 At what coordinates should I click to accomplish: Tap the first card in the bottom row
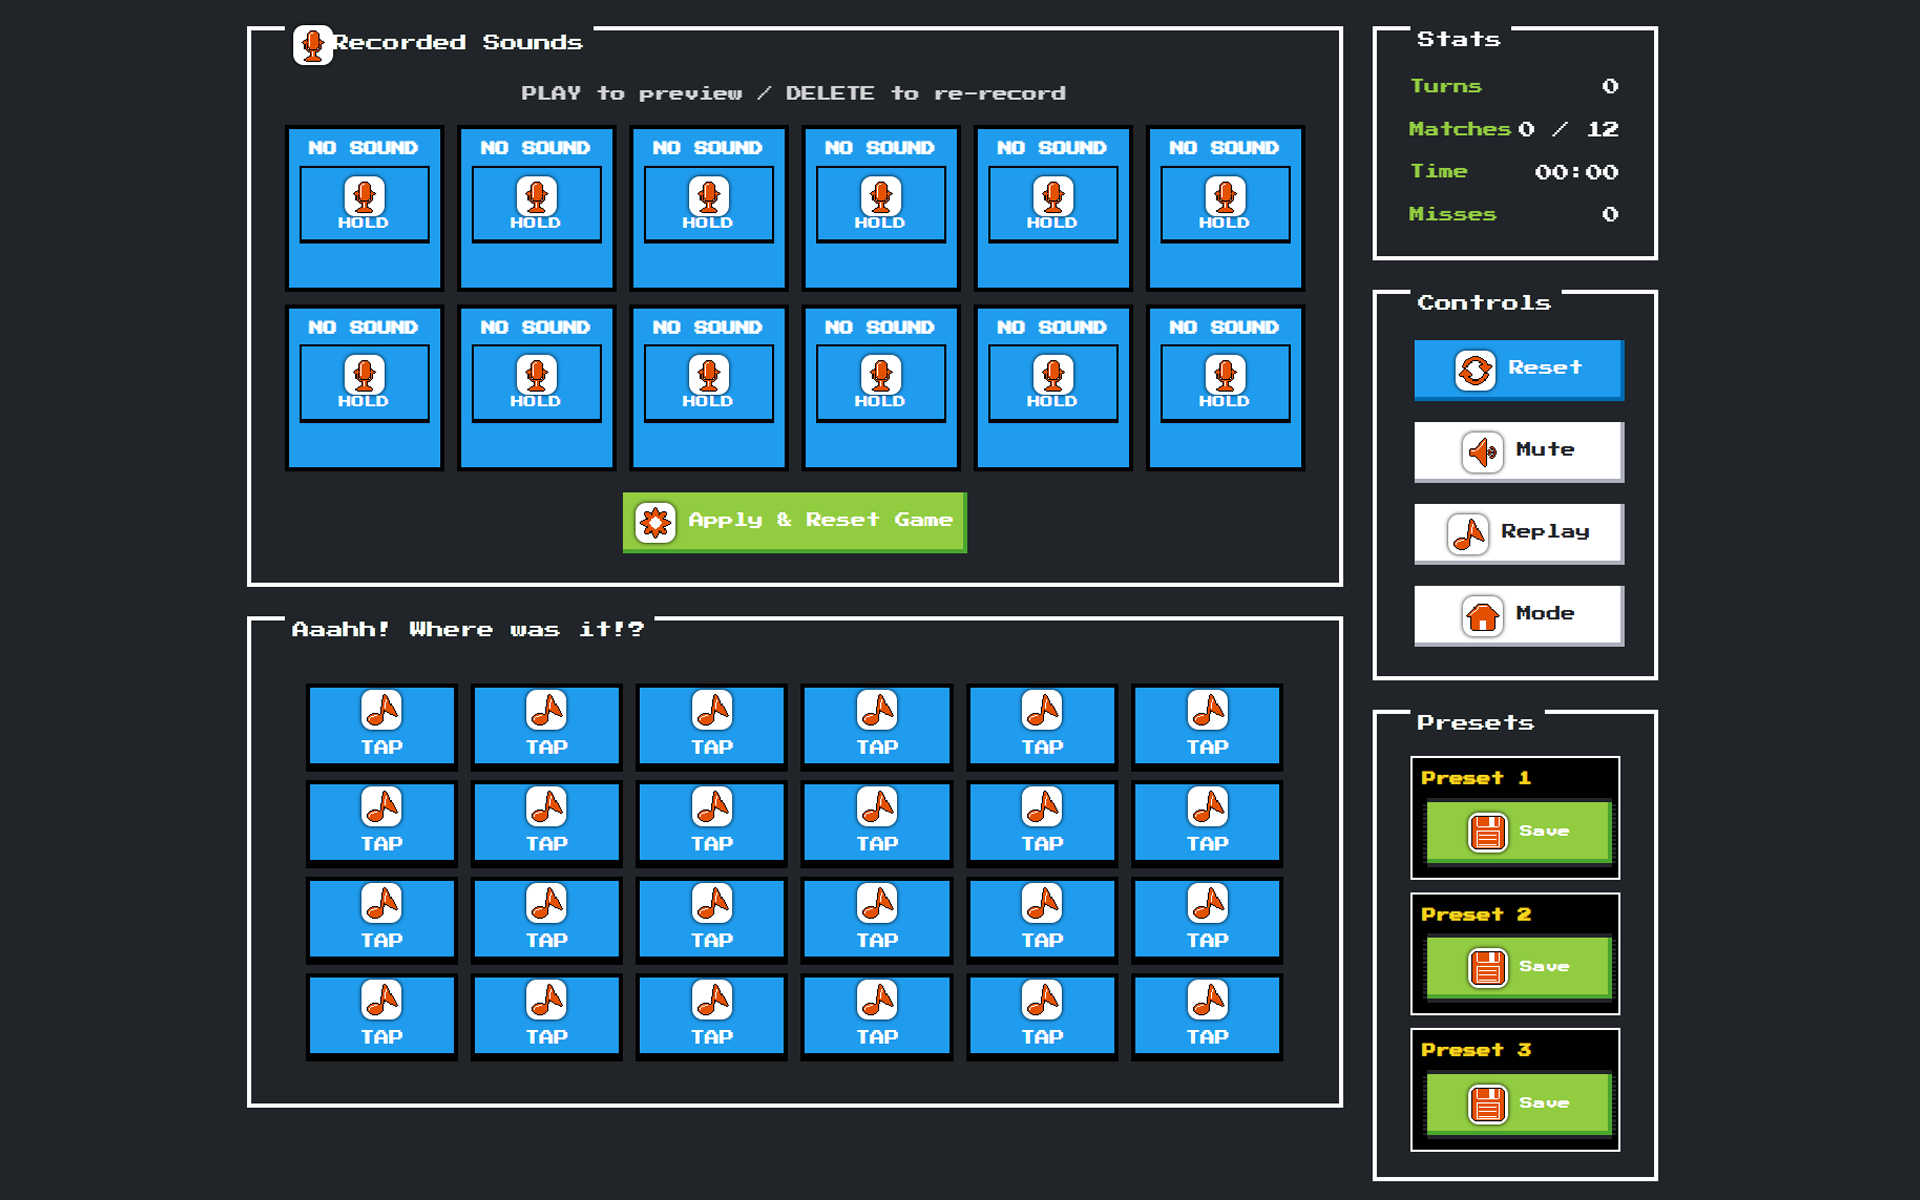381,1016
